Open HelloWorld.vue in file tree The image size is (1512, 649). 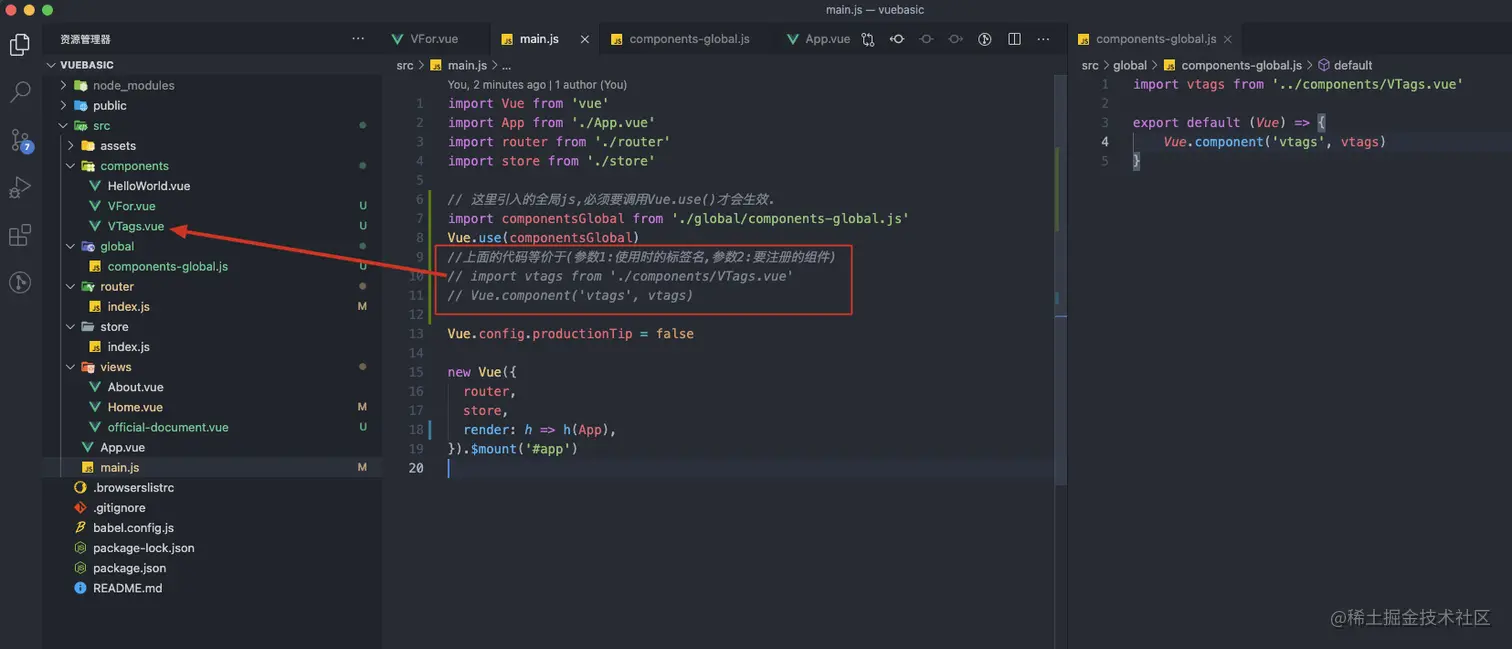click(x=149, y=186)
